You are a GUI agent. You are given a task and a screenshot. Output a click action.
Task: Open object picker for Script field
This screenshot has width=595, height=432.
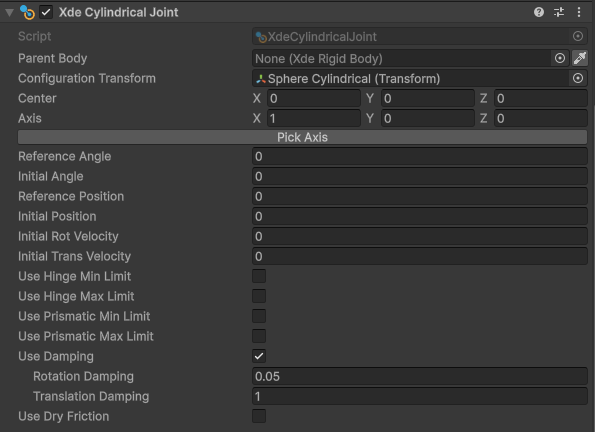click(578, 36)
